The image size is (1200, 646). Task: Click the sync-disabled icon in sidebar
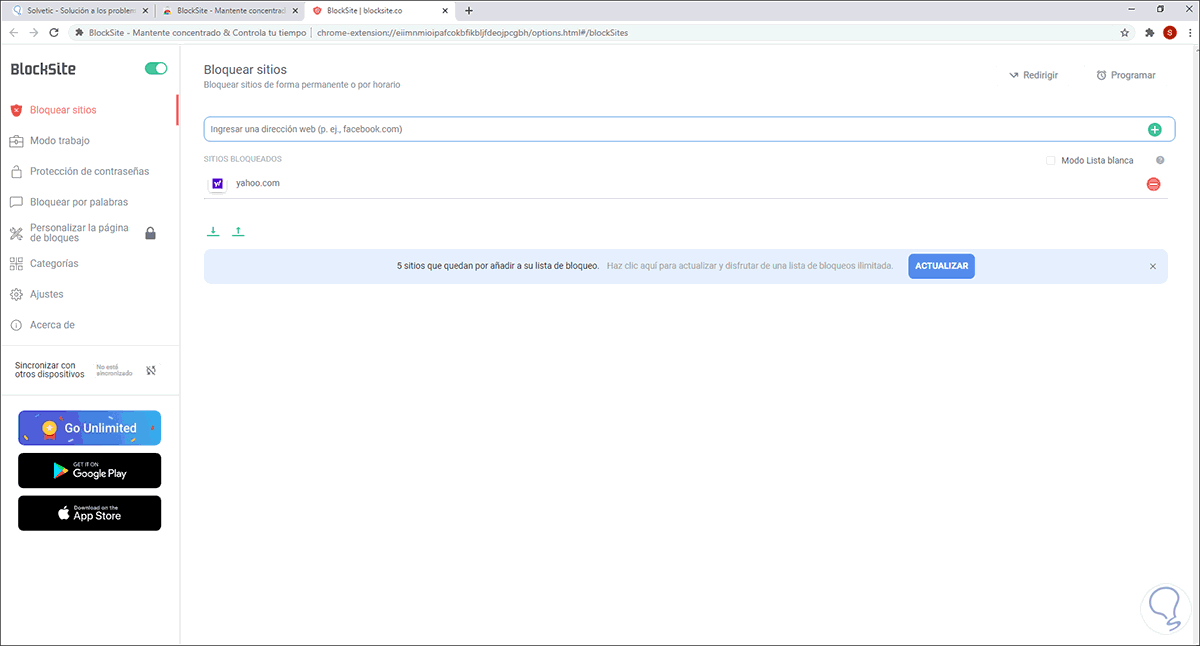tap(151, 370)
